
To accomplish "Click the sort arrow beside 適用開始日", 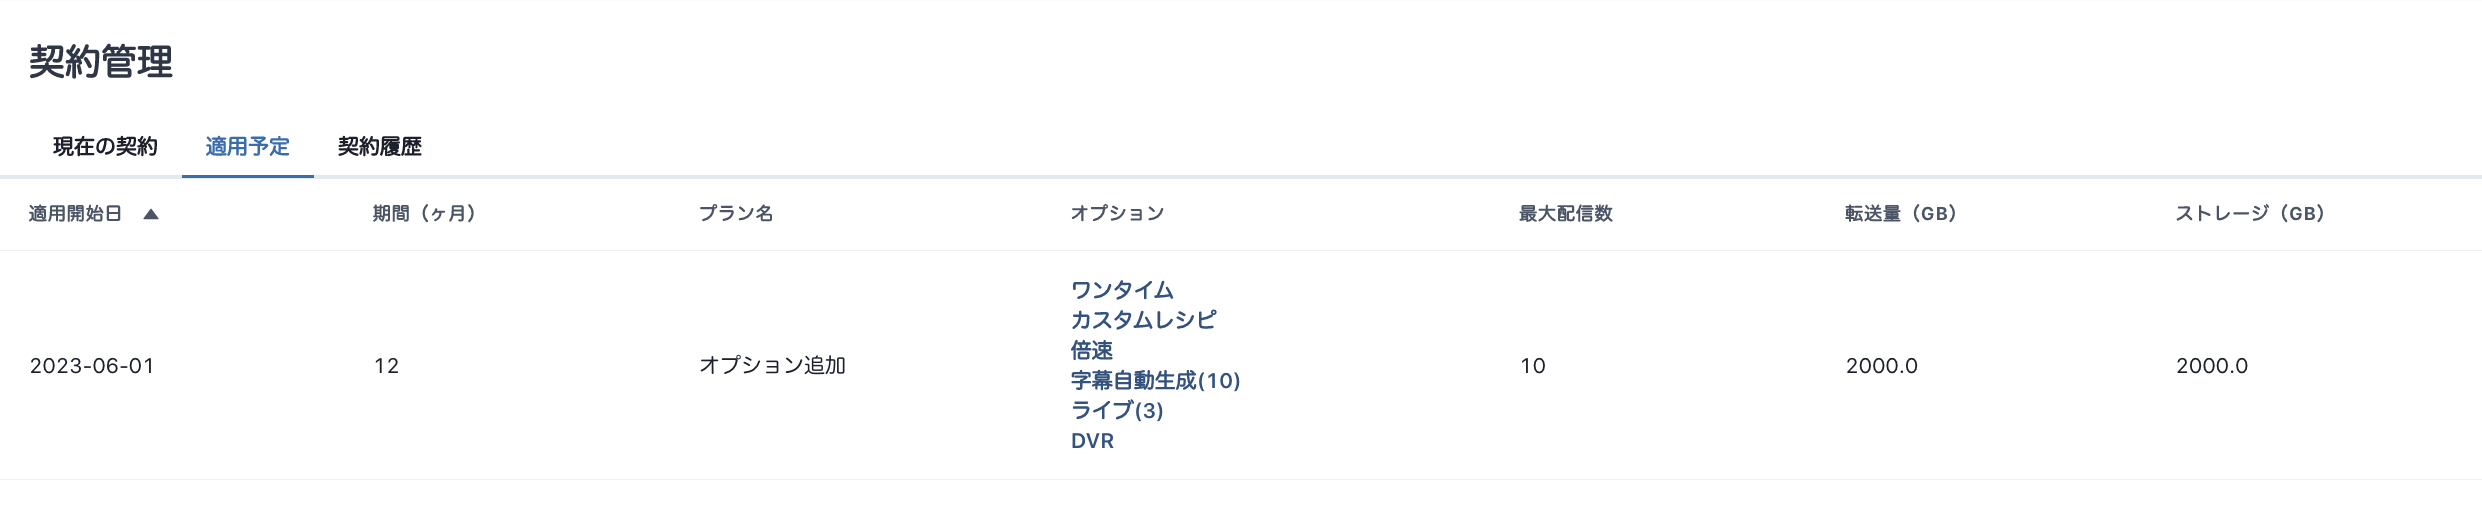I will (x=151, y=214).
